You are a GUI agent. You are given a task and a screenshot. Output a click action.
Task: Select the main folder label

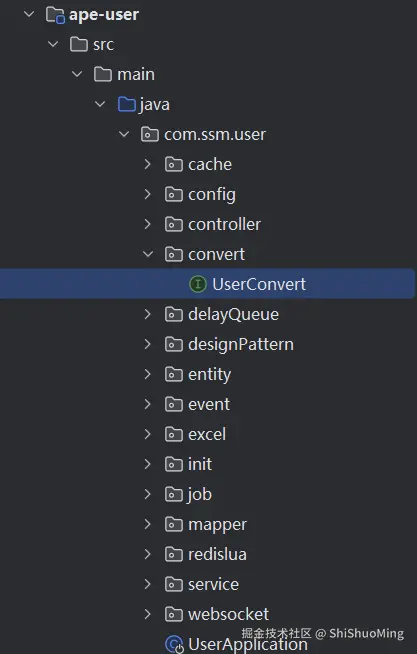click(136, 75)
